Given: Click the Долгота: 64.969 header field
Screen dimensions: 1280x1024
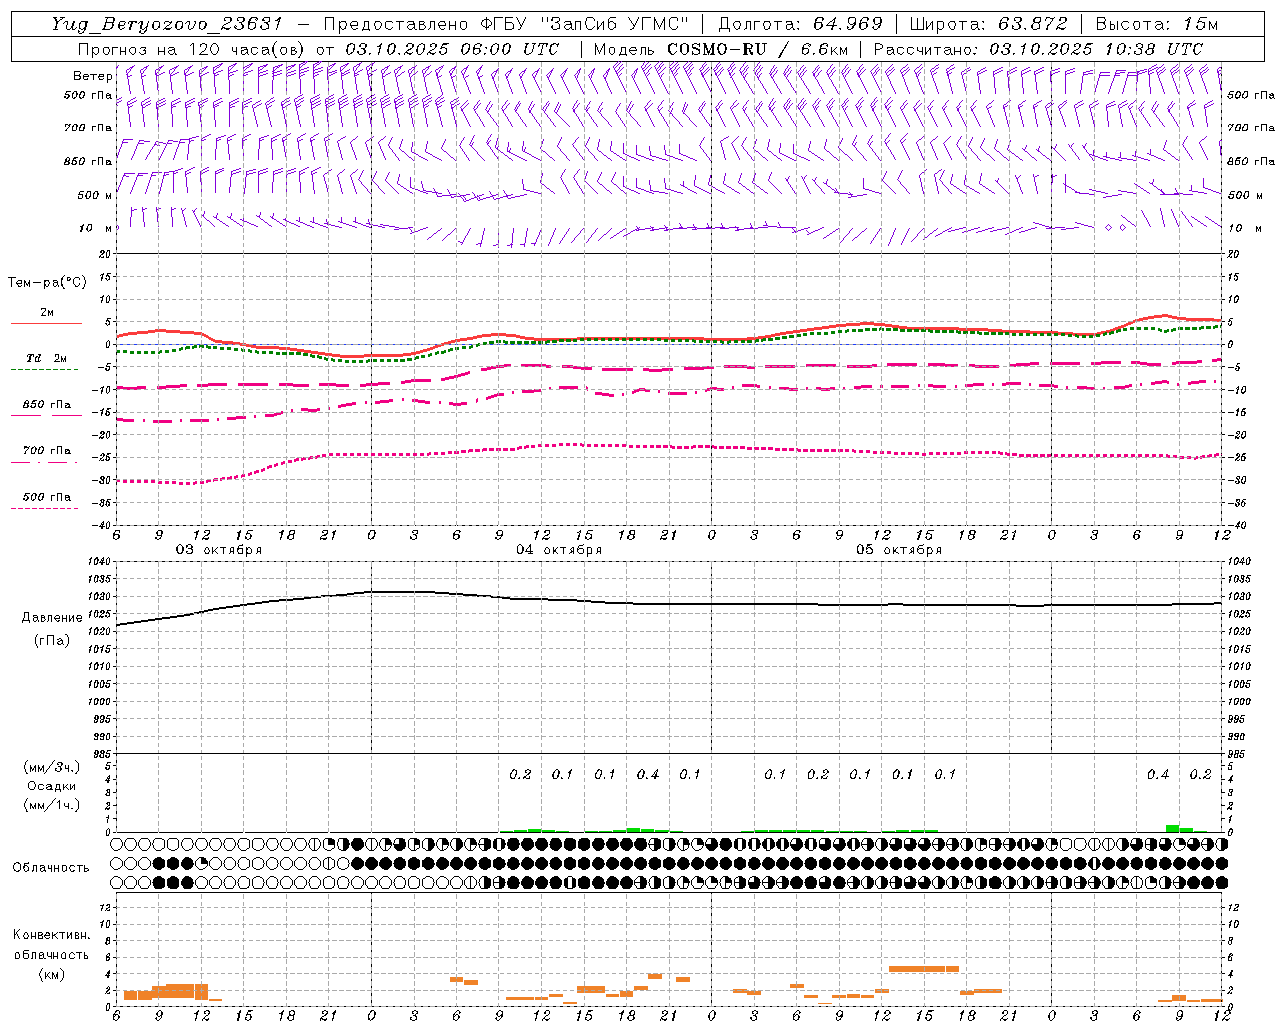Looking at the screenshot, I should (800, 24).
